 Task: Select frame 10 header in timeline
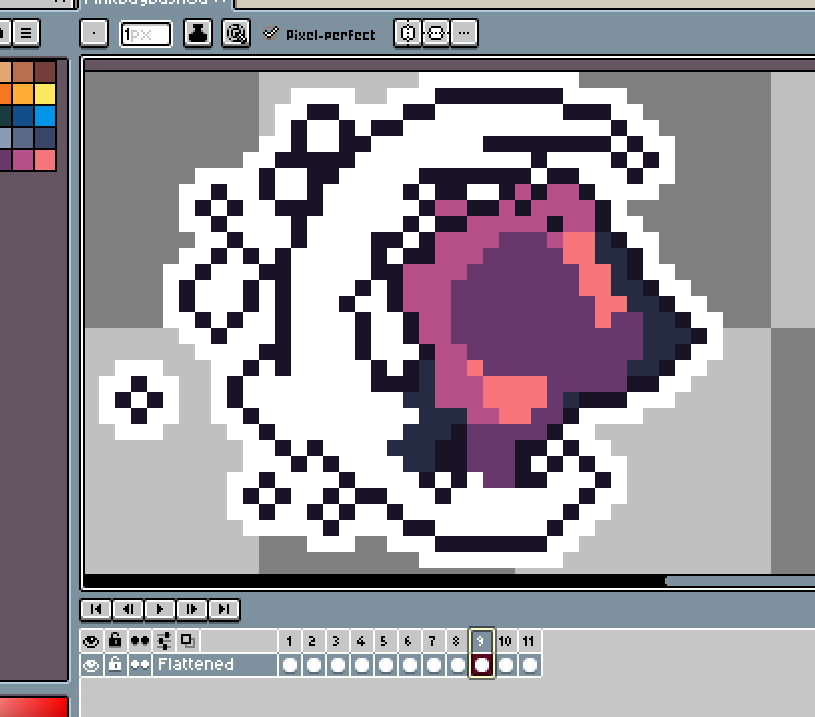[506, 641]
